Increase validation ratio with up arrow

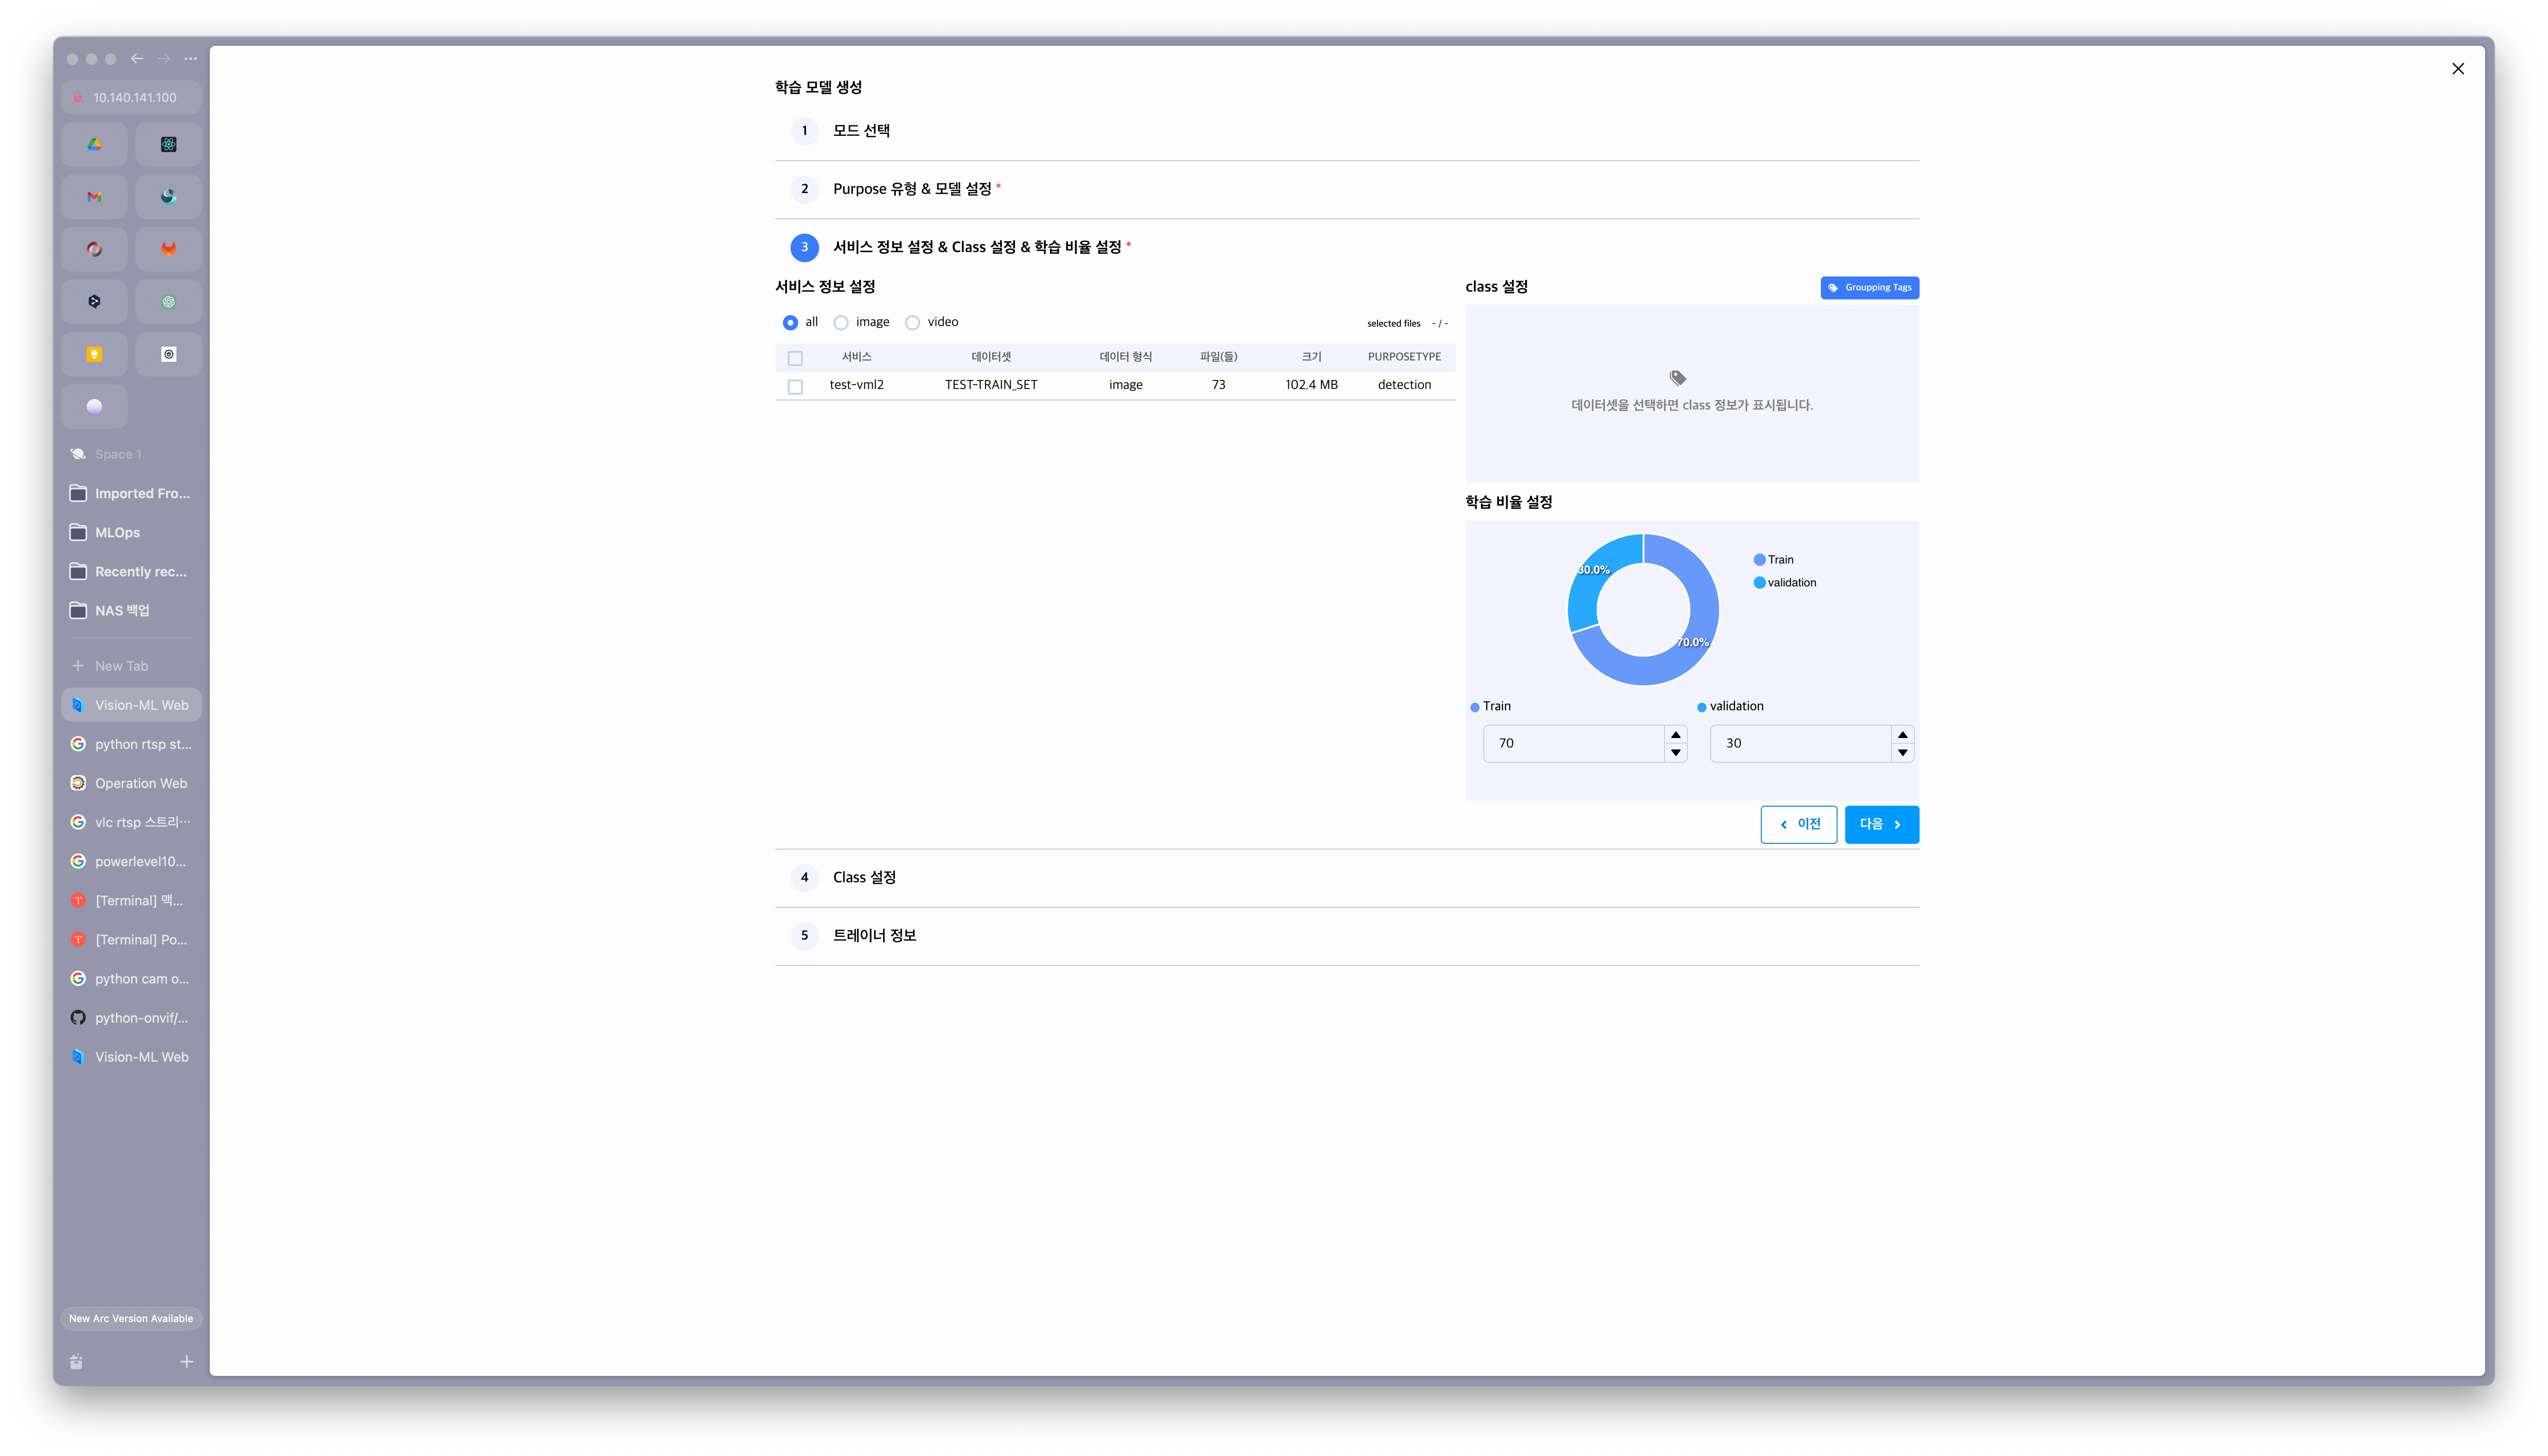1902,735
